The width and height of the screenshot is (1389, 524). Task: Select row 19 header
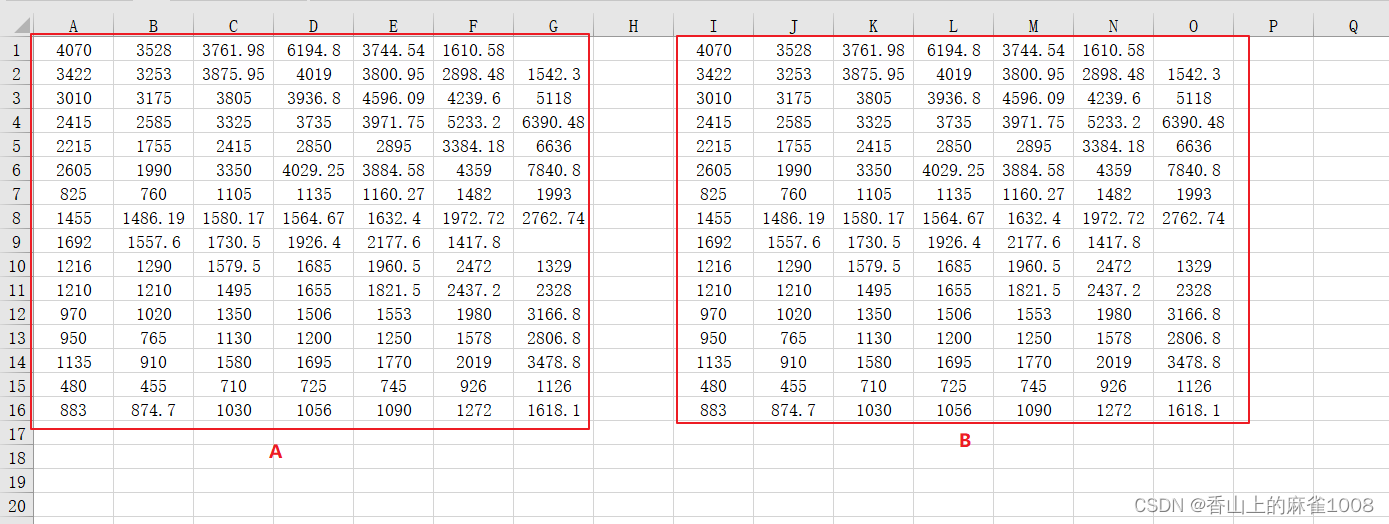[x=17, y=482]
